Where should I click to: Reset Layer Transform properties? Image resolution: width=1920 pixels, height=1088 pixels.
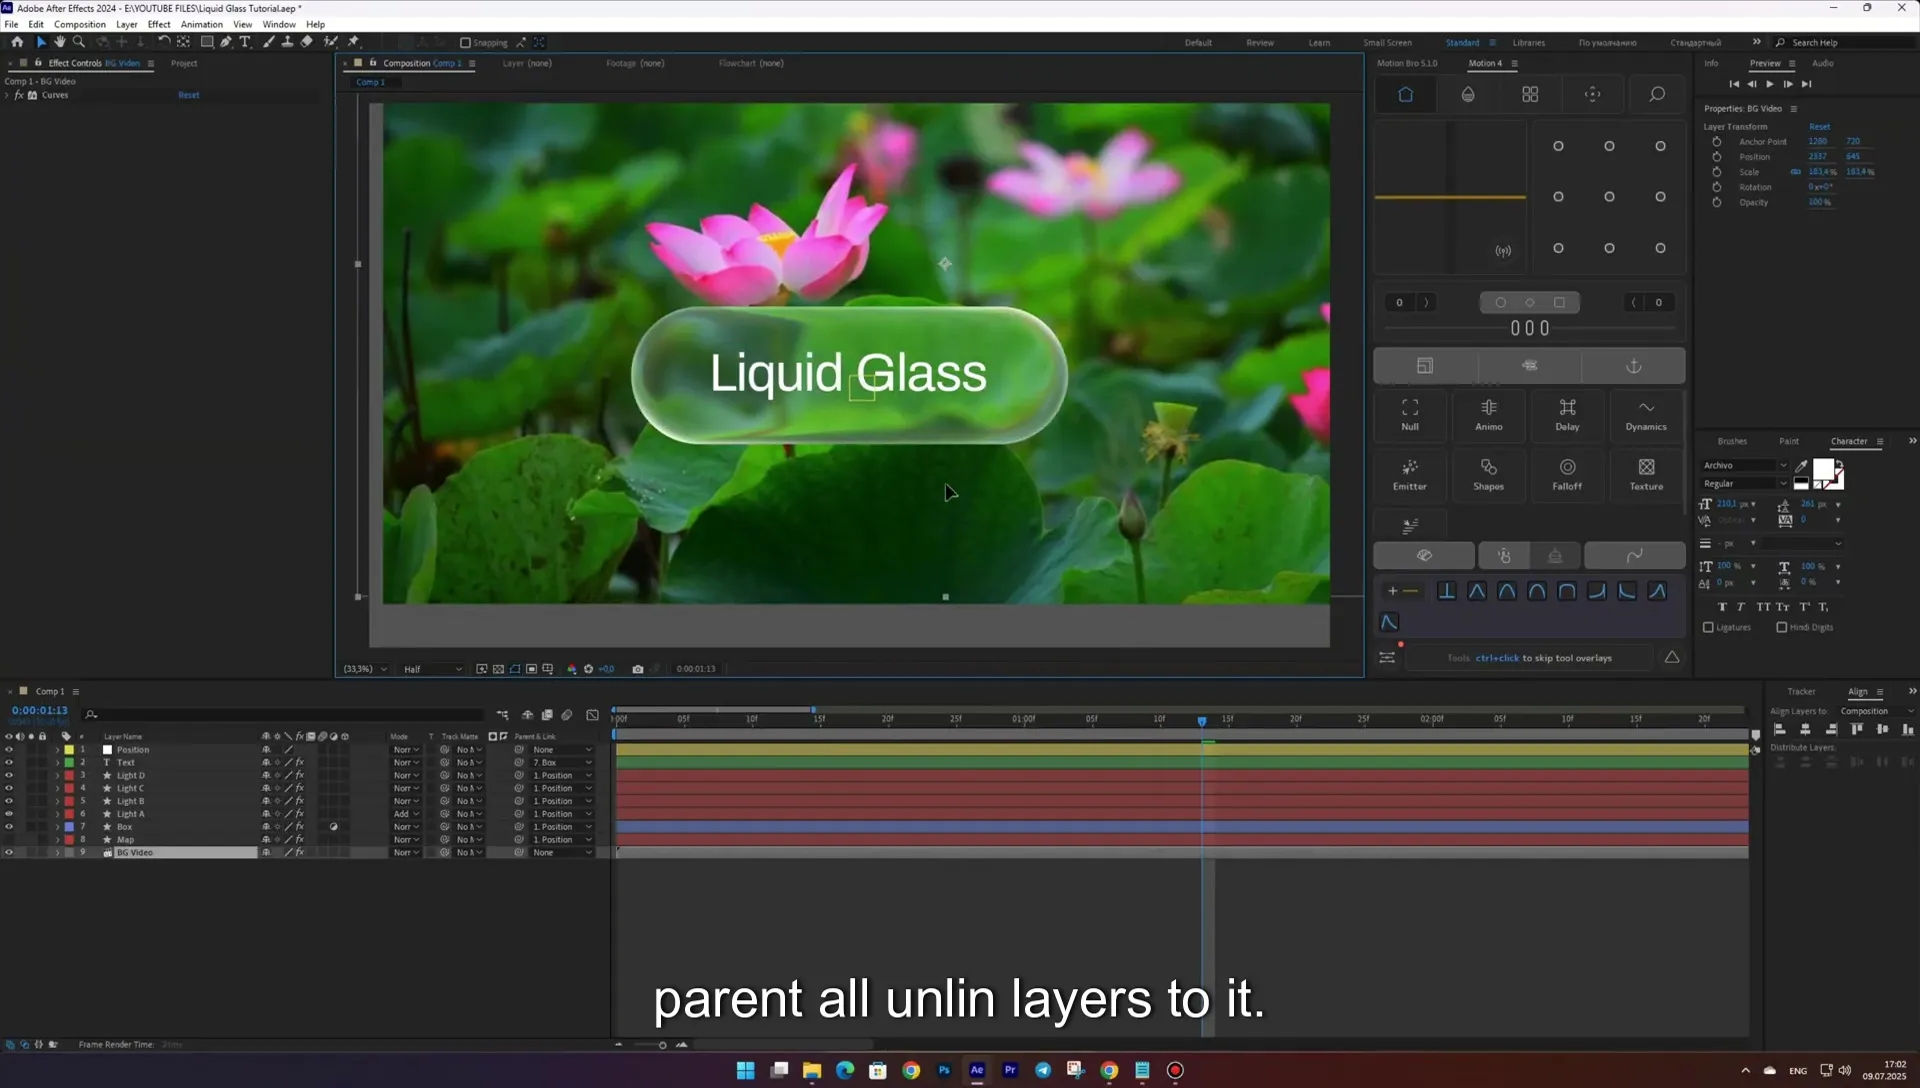(x=1819, y=127)
